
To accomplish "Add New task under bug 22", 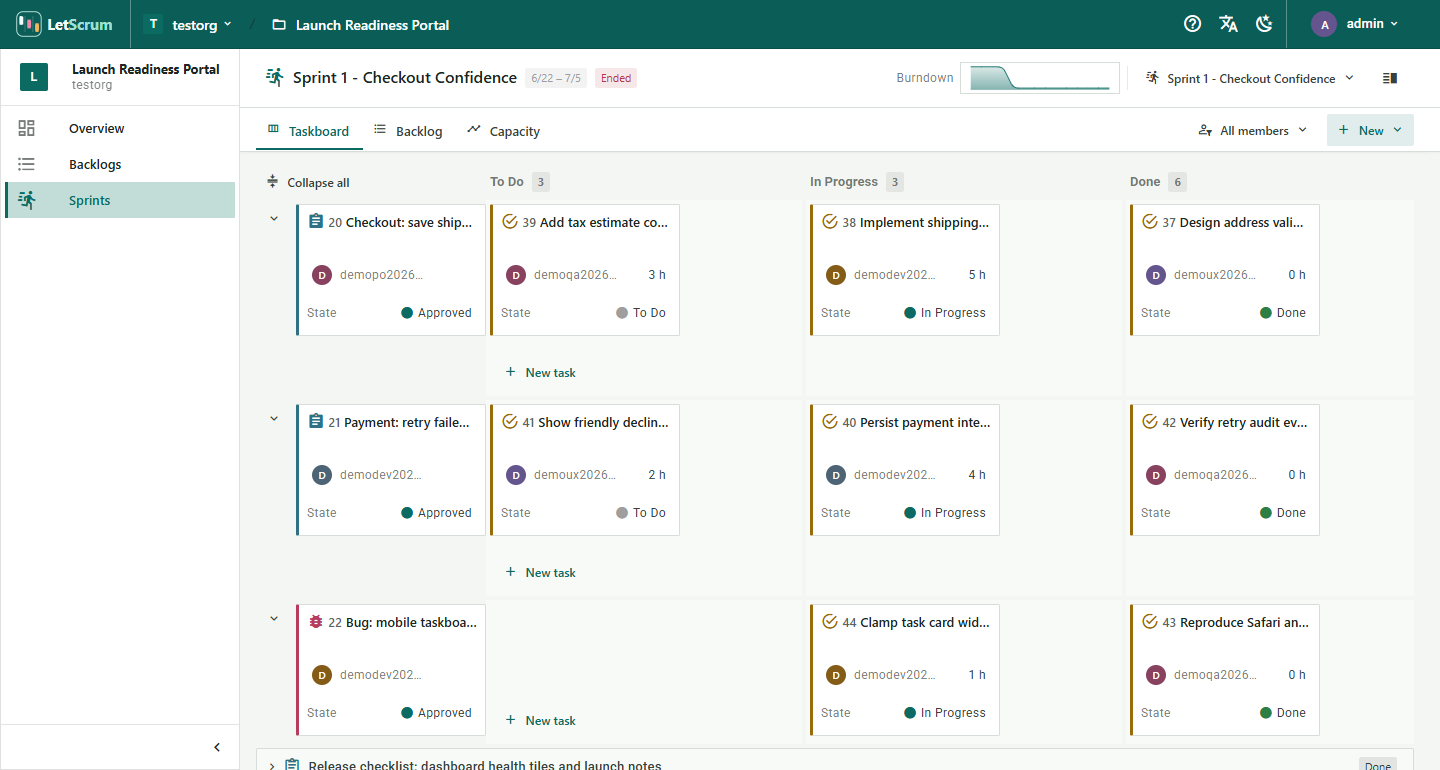I will pyautogui.click(x=540, y=720).
